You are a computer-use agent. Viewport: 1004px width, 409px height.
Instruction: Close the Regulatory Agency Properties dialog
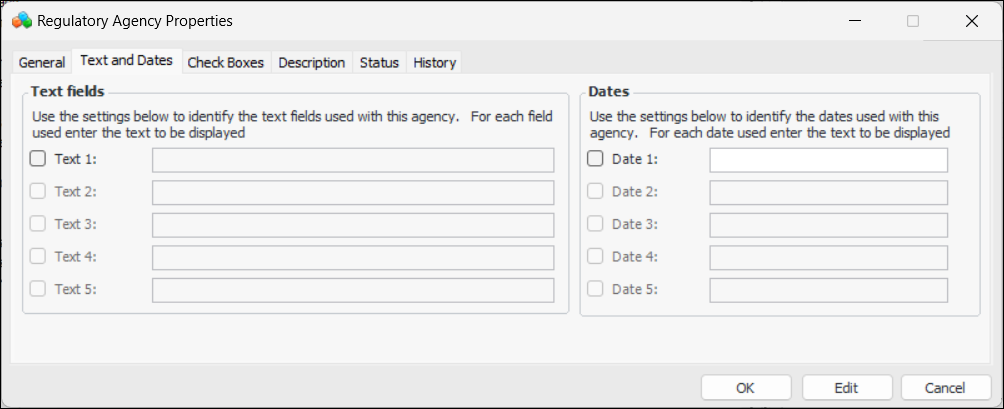point(971,20)
